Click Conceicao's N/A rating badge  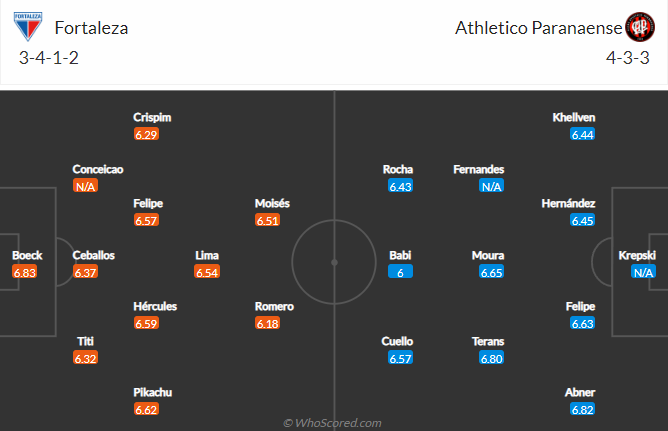[86, 186]
